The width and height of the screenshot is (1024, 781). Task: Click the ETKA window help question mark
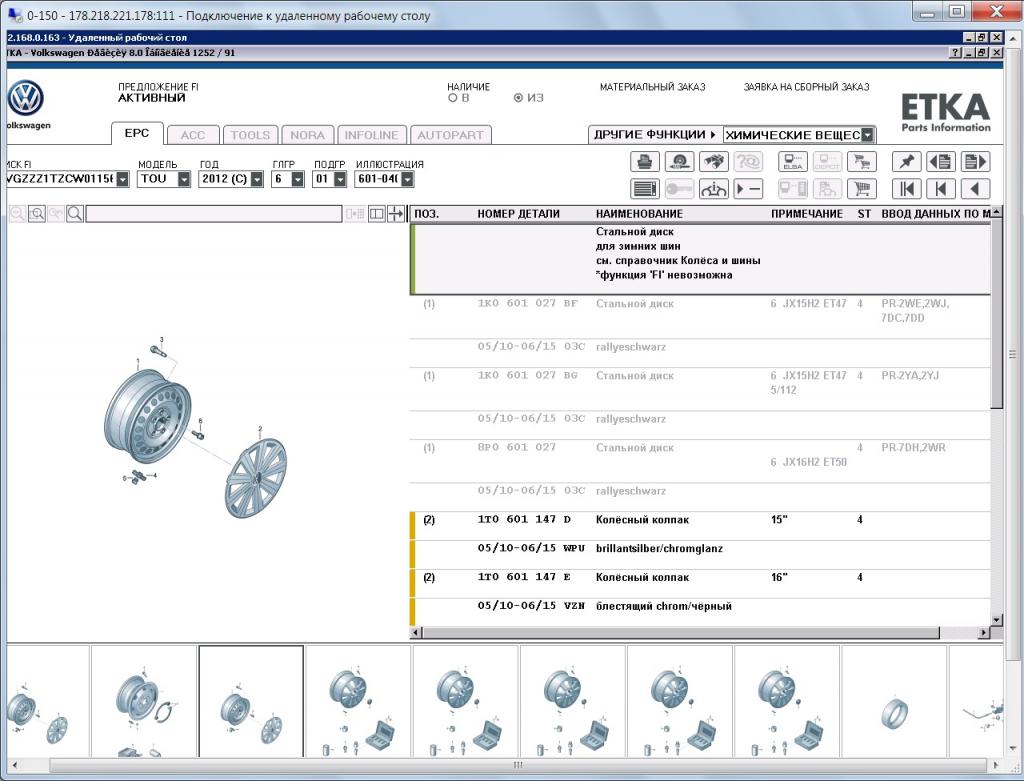[956, 53]
